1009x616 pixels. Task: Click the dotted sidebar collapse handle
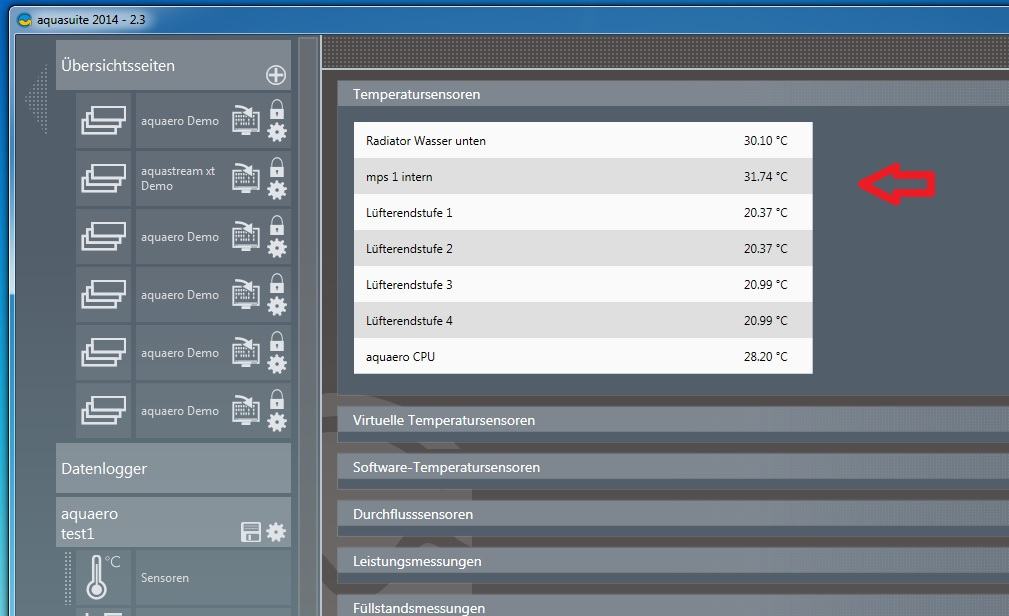[x=37, y=99]
